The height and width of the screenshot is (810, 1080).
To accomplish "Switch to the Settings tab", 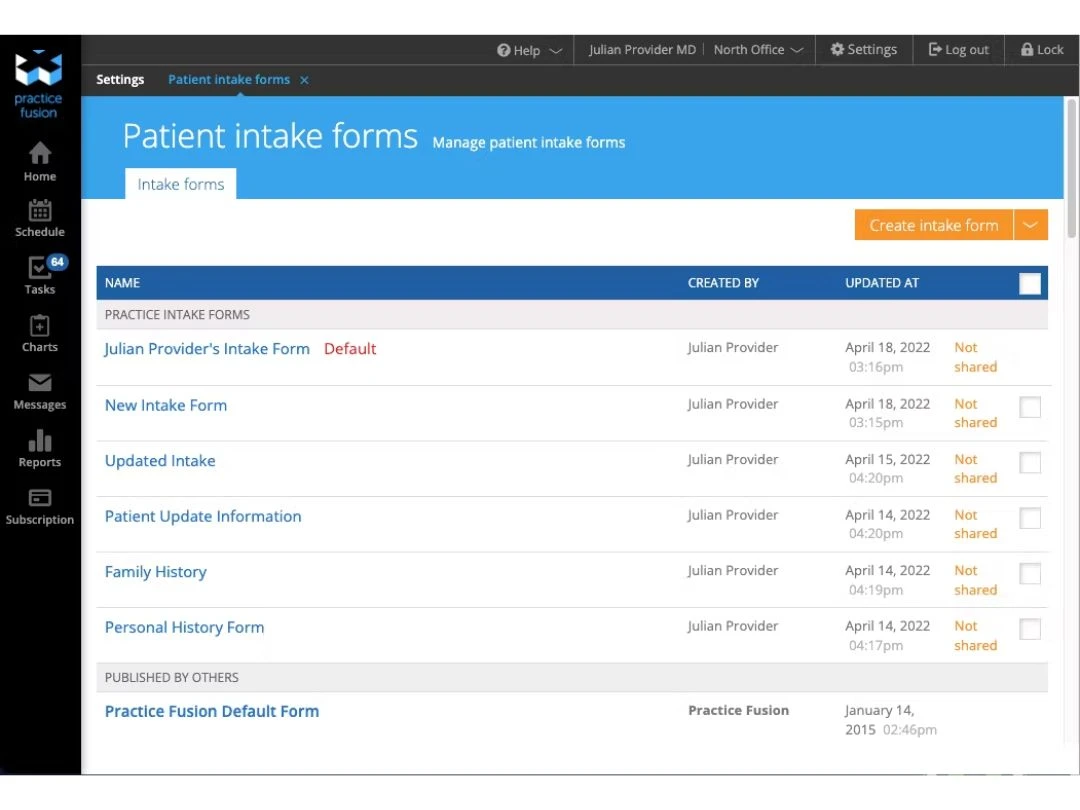I will pos(120,79).
